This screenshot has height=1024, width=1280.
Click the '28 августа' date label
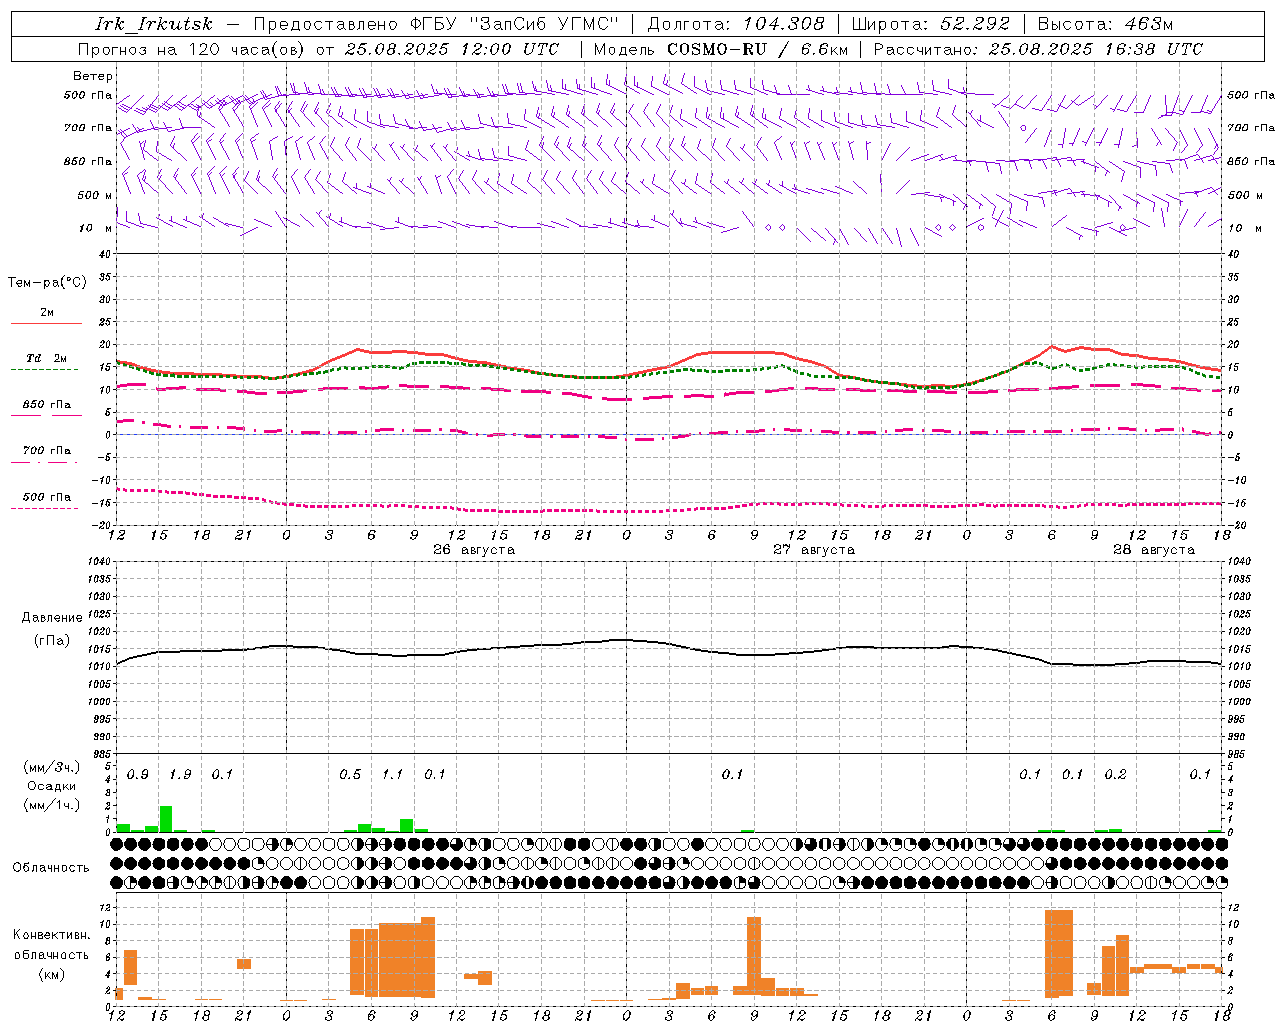(1154, 550)
